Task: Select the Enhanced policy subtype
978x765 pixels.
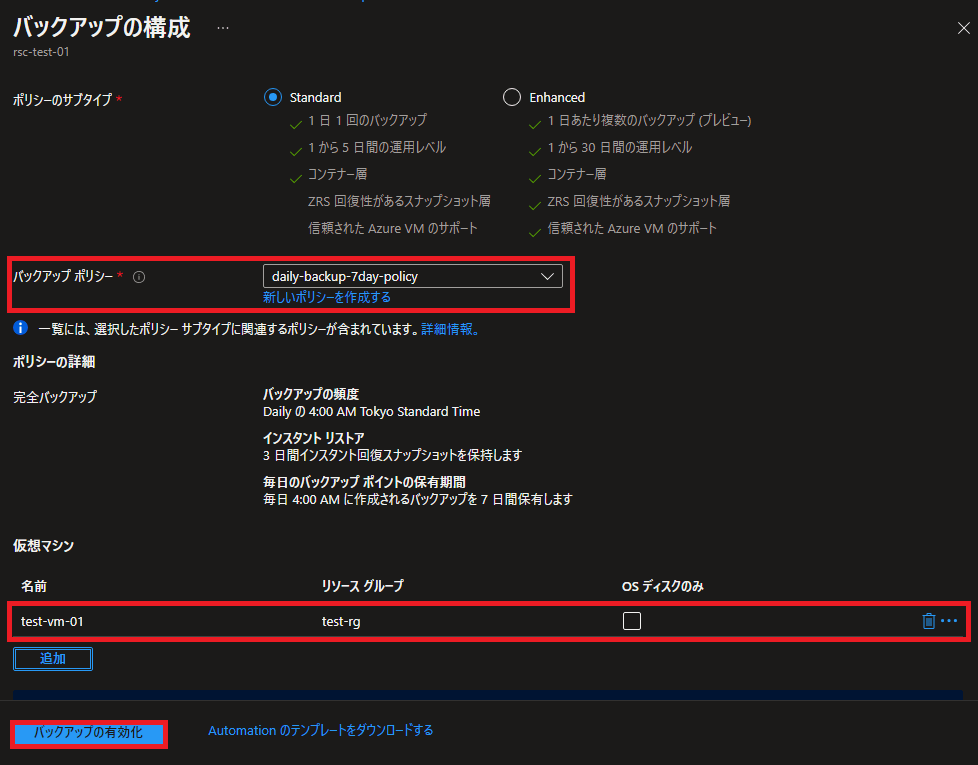Action: [512, 97]
